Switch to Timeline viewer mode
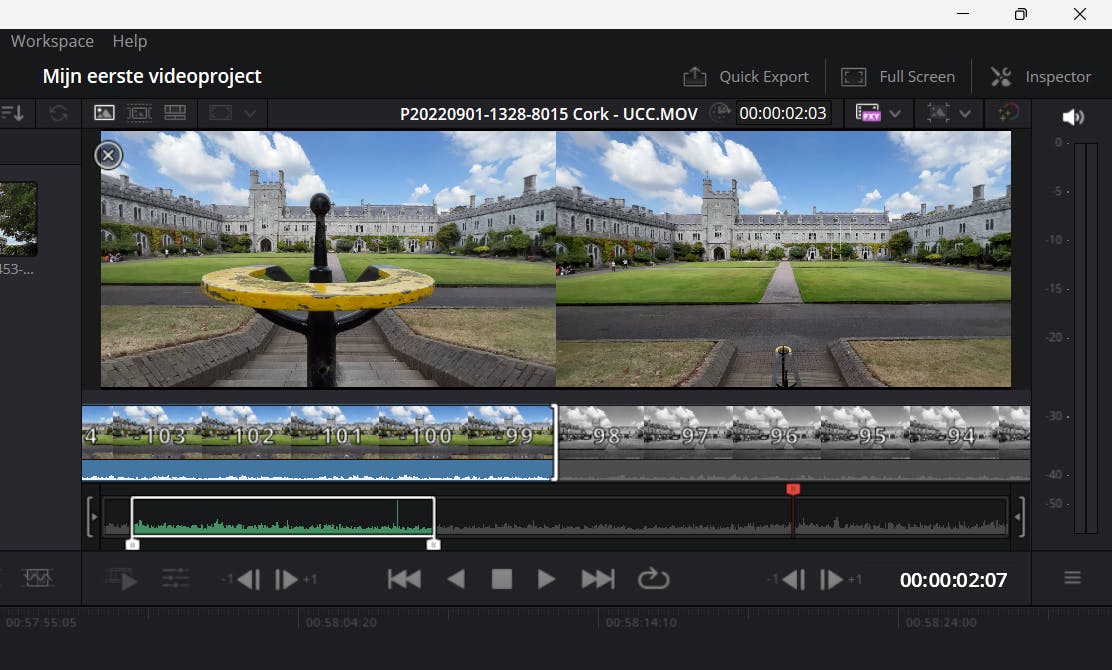Viewport: 1112px width, 670px height. point(175,113)
